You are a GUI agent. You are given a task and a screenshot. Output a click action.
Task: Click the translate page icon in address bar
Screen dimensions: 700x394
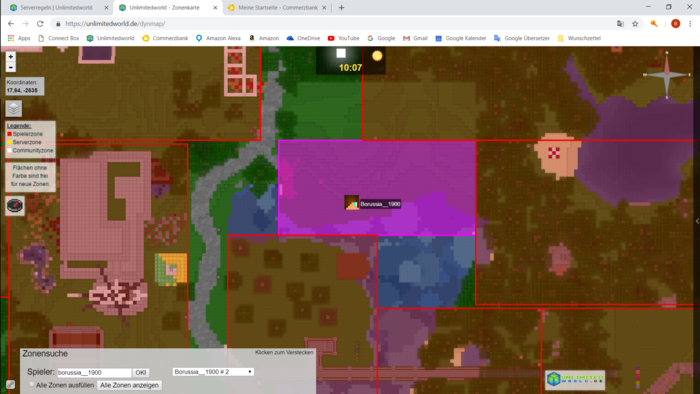(x=620, y=24)
